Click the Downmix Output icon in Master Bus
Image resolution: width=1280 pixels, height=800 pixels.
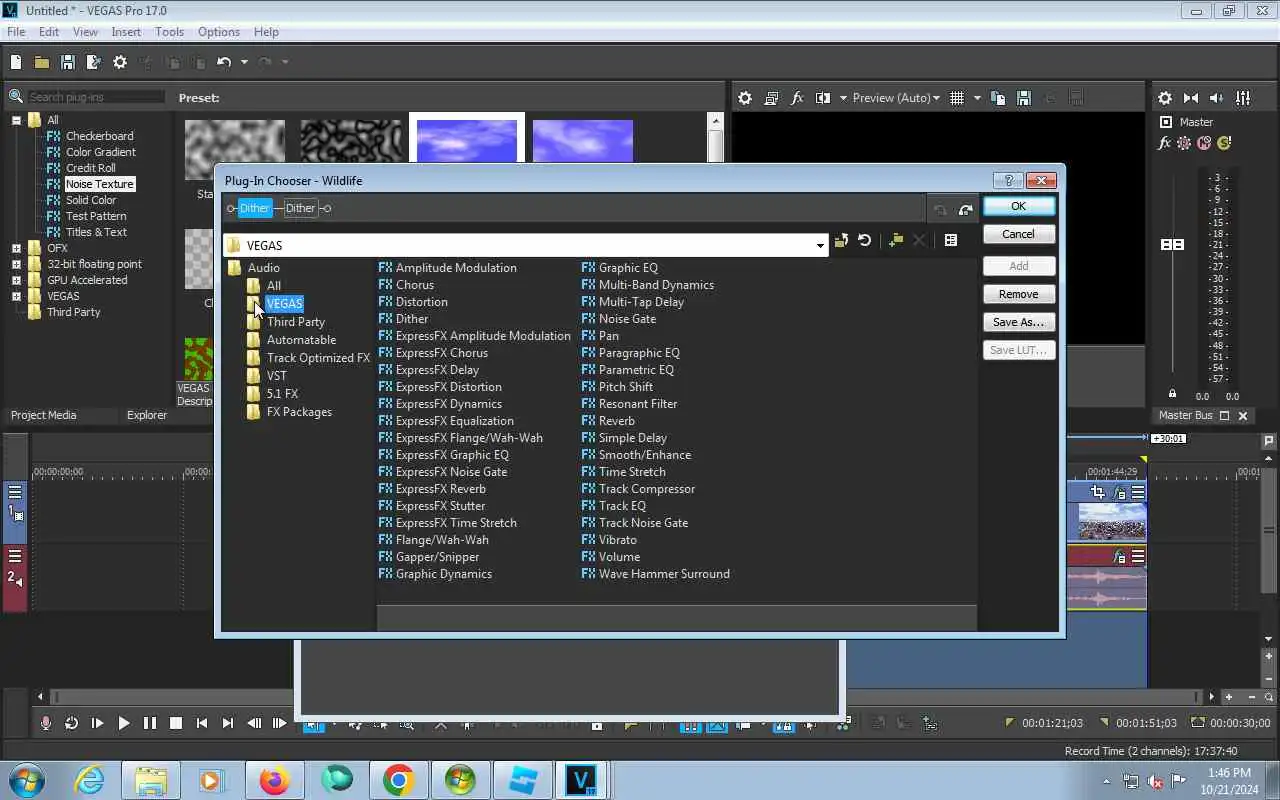[x=1191, y=98]
